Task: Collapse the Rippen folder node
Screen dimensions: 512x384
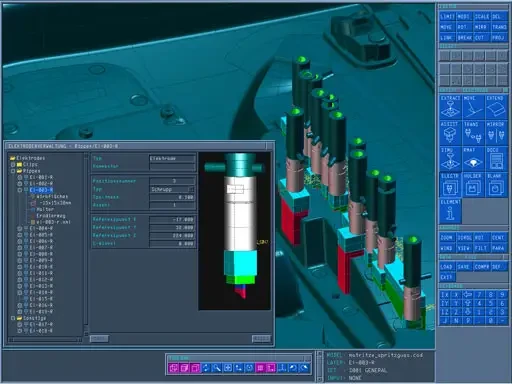Action: (x=13, y=171)
